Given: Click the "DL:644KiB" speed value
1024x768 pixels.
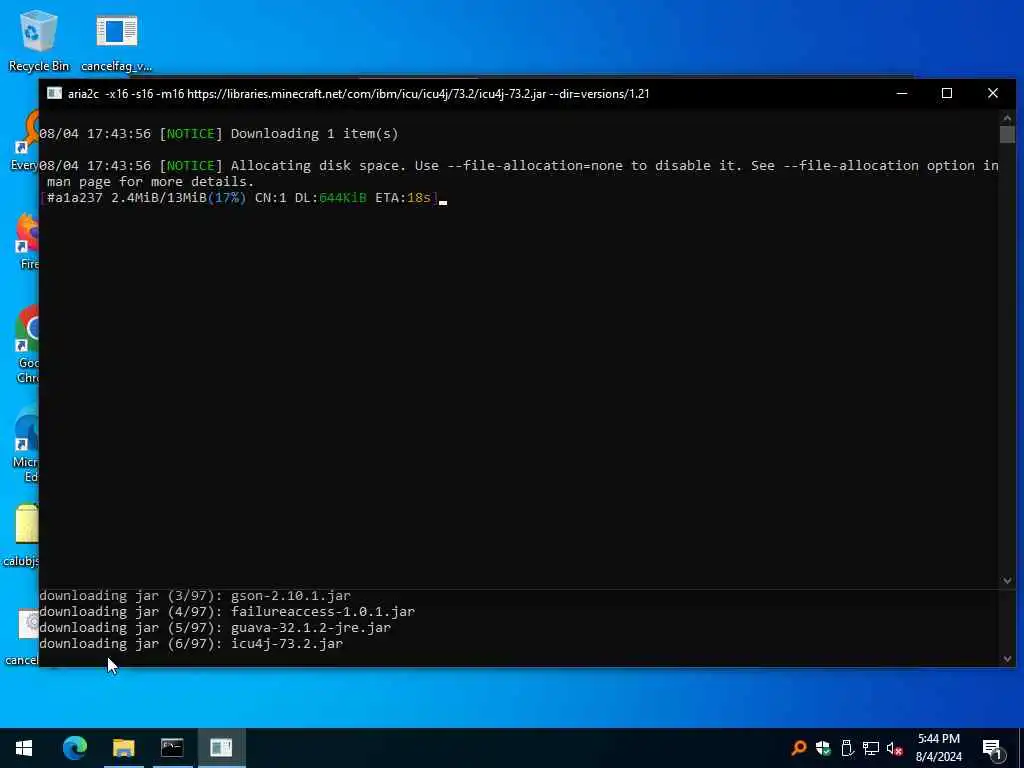Looking at the screenshot, I should (x=330, y=197).
